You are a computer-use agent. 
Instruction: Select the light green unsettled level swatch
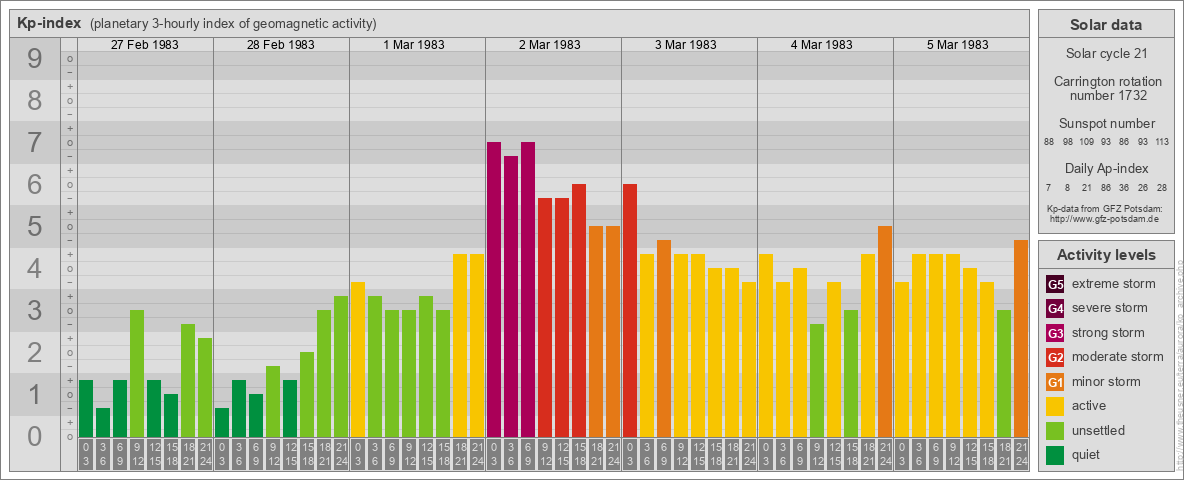click(1055, 431)
